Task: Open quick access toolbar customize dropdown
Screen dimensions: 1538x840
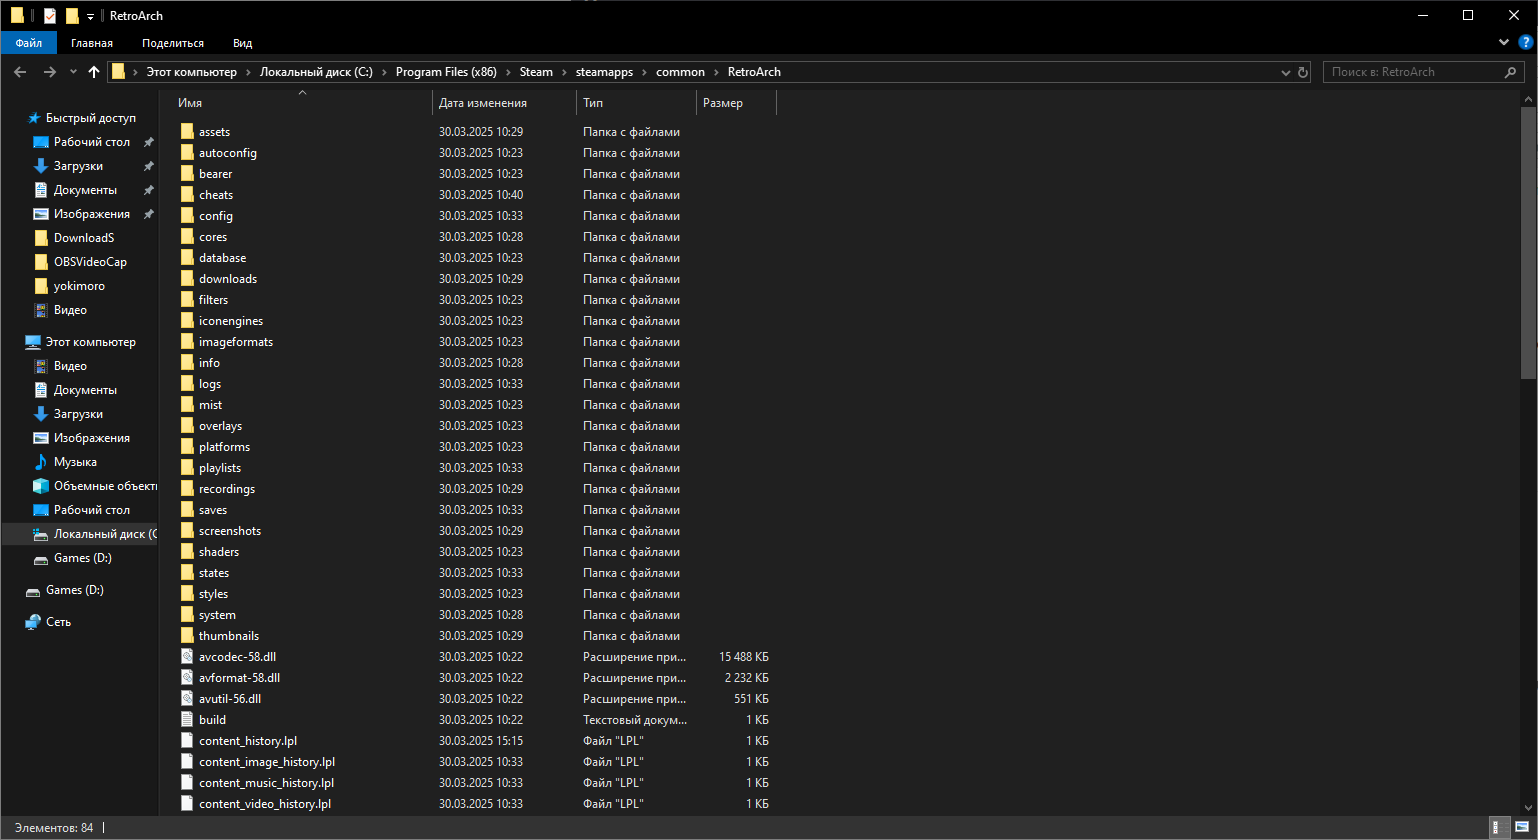Action: [90, 16]
